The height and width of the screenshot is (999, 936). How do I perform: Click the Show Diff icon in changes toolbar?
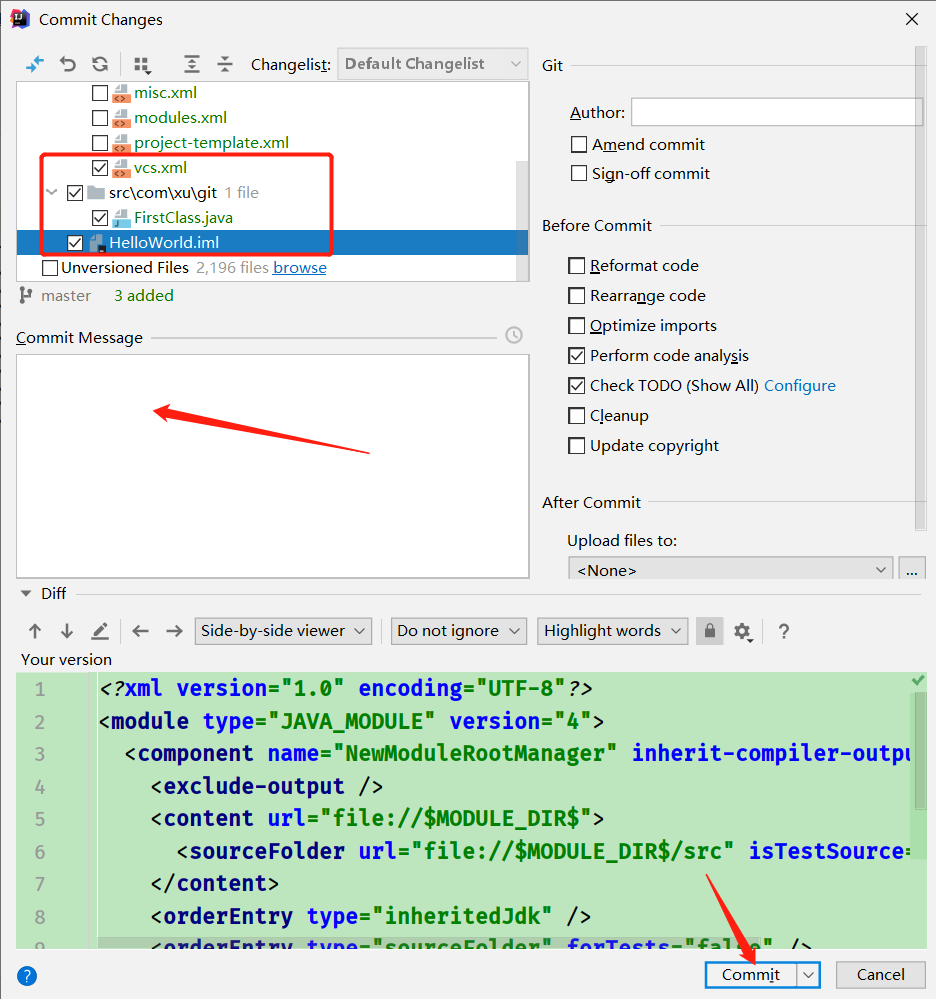(35, 64)
